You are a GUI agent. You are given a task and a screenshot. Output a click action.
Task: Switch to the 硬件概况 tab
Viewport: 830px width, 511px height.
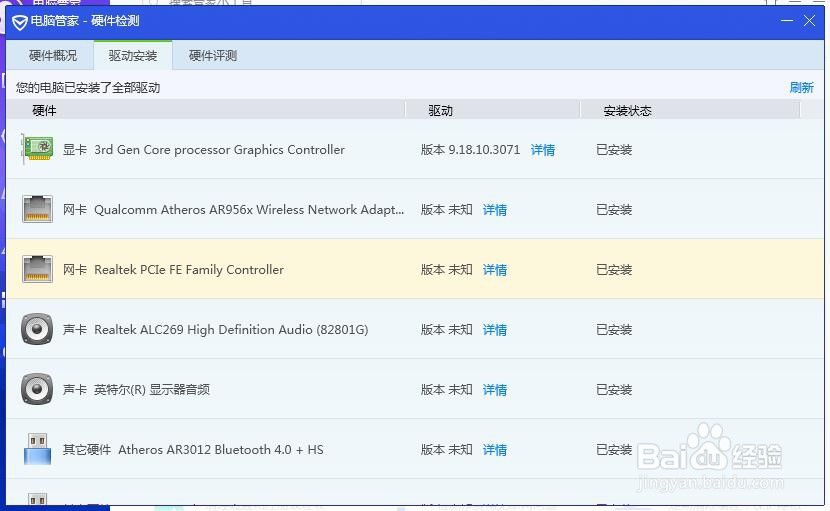click(x=53, y=56)
